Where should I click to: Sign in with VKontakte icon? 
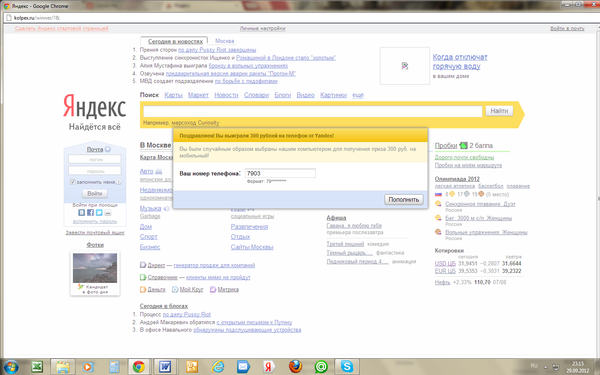pos(82,212)
